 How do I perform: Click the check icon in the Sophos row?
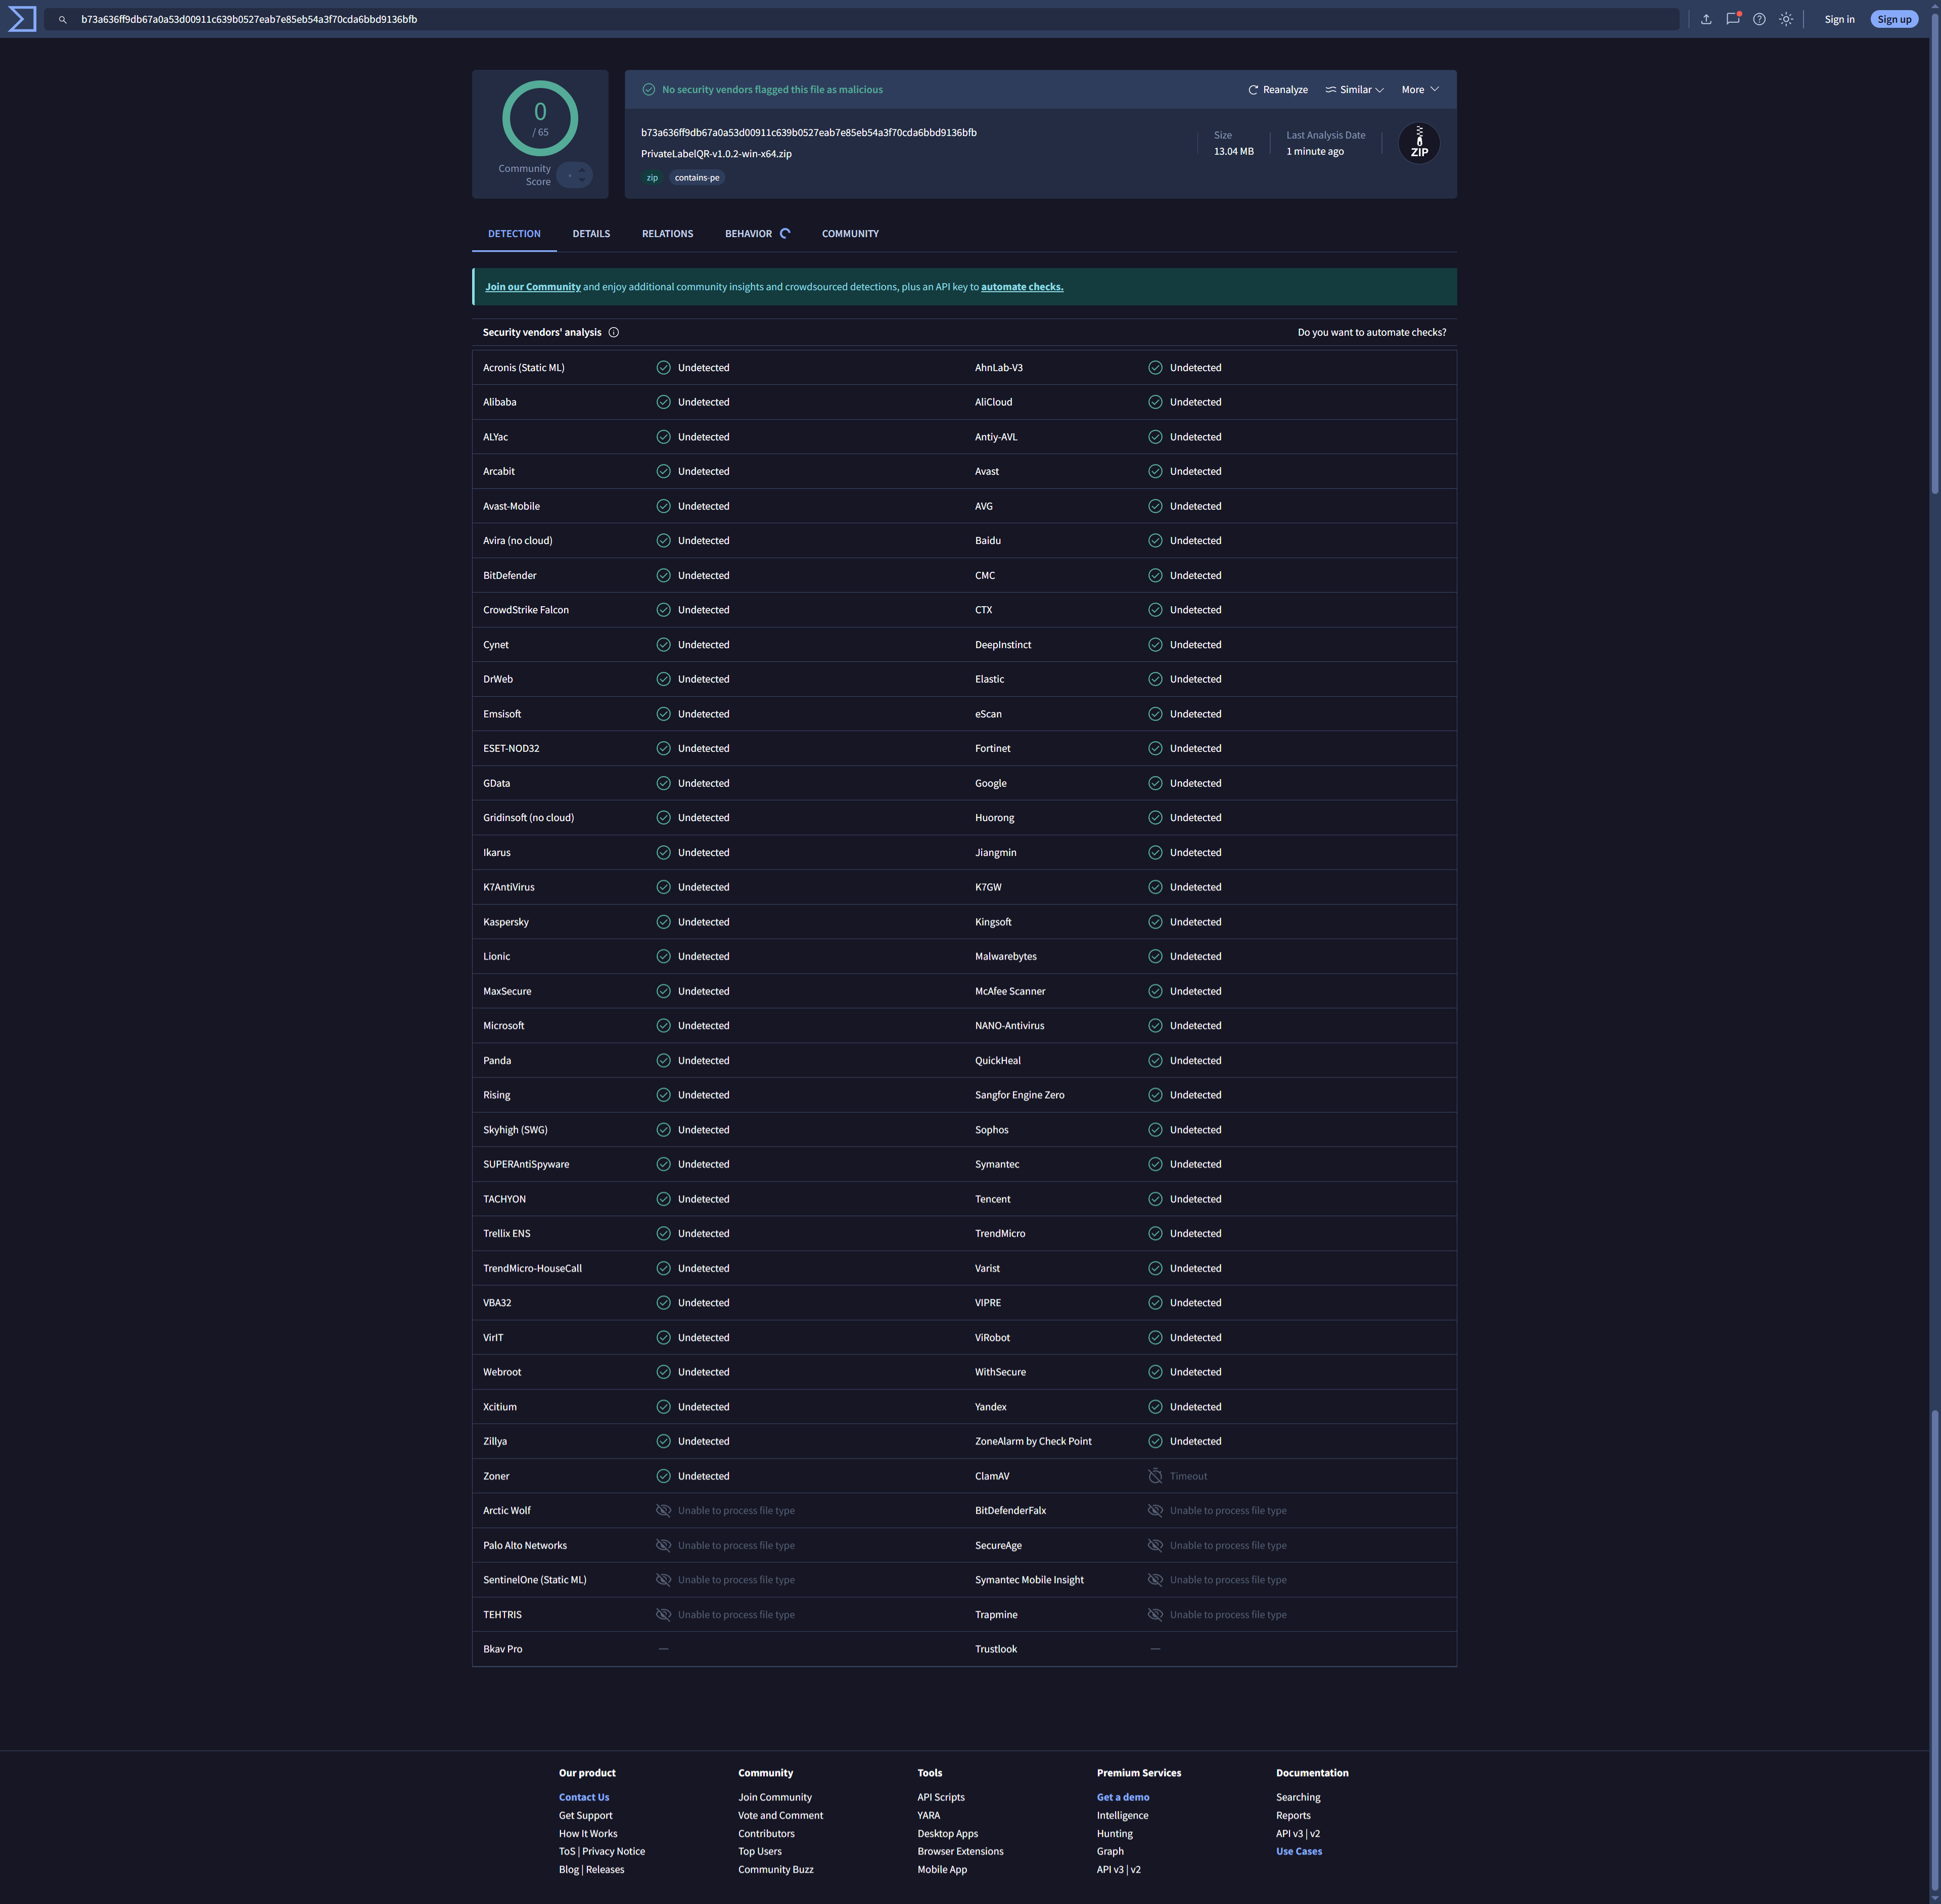tap(1155, 1130)
